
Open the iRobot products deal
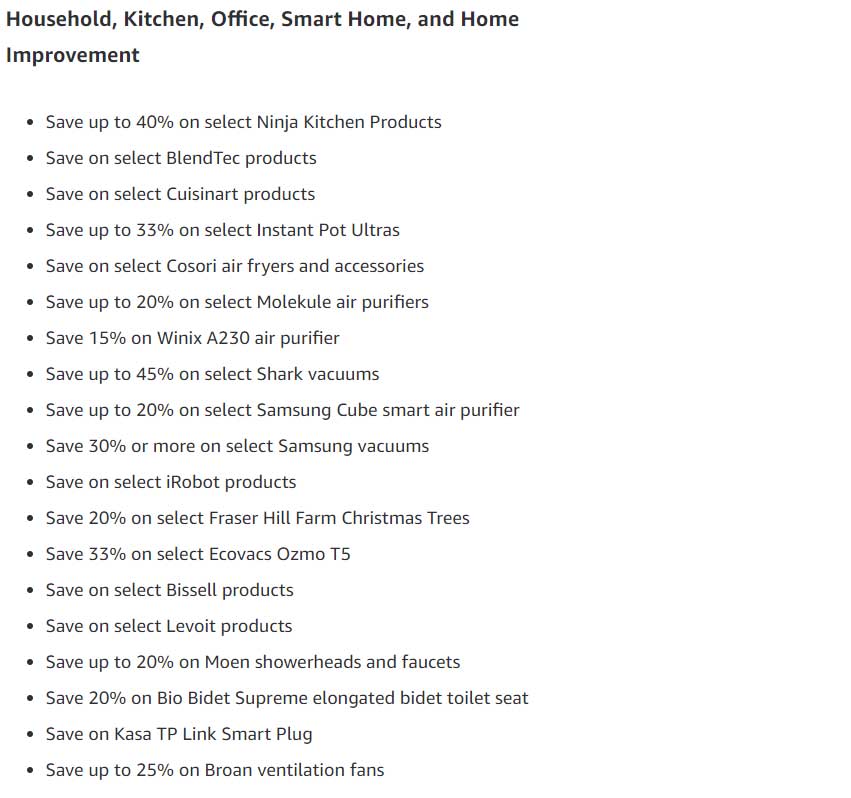tap(170, 482)
